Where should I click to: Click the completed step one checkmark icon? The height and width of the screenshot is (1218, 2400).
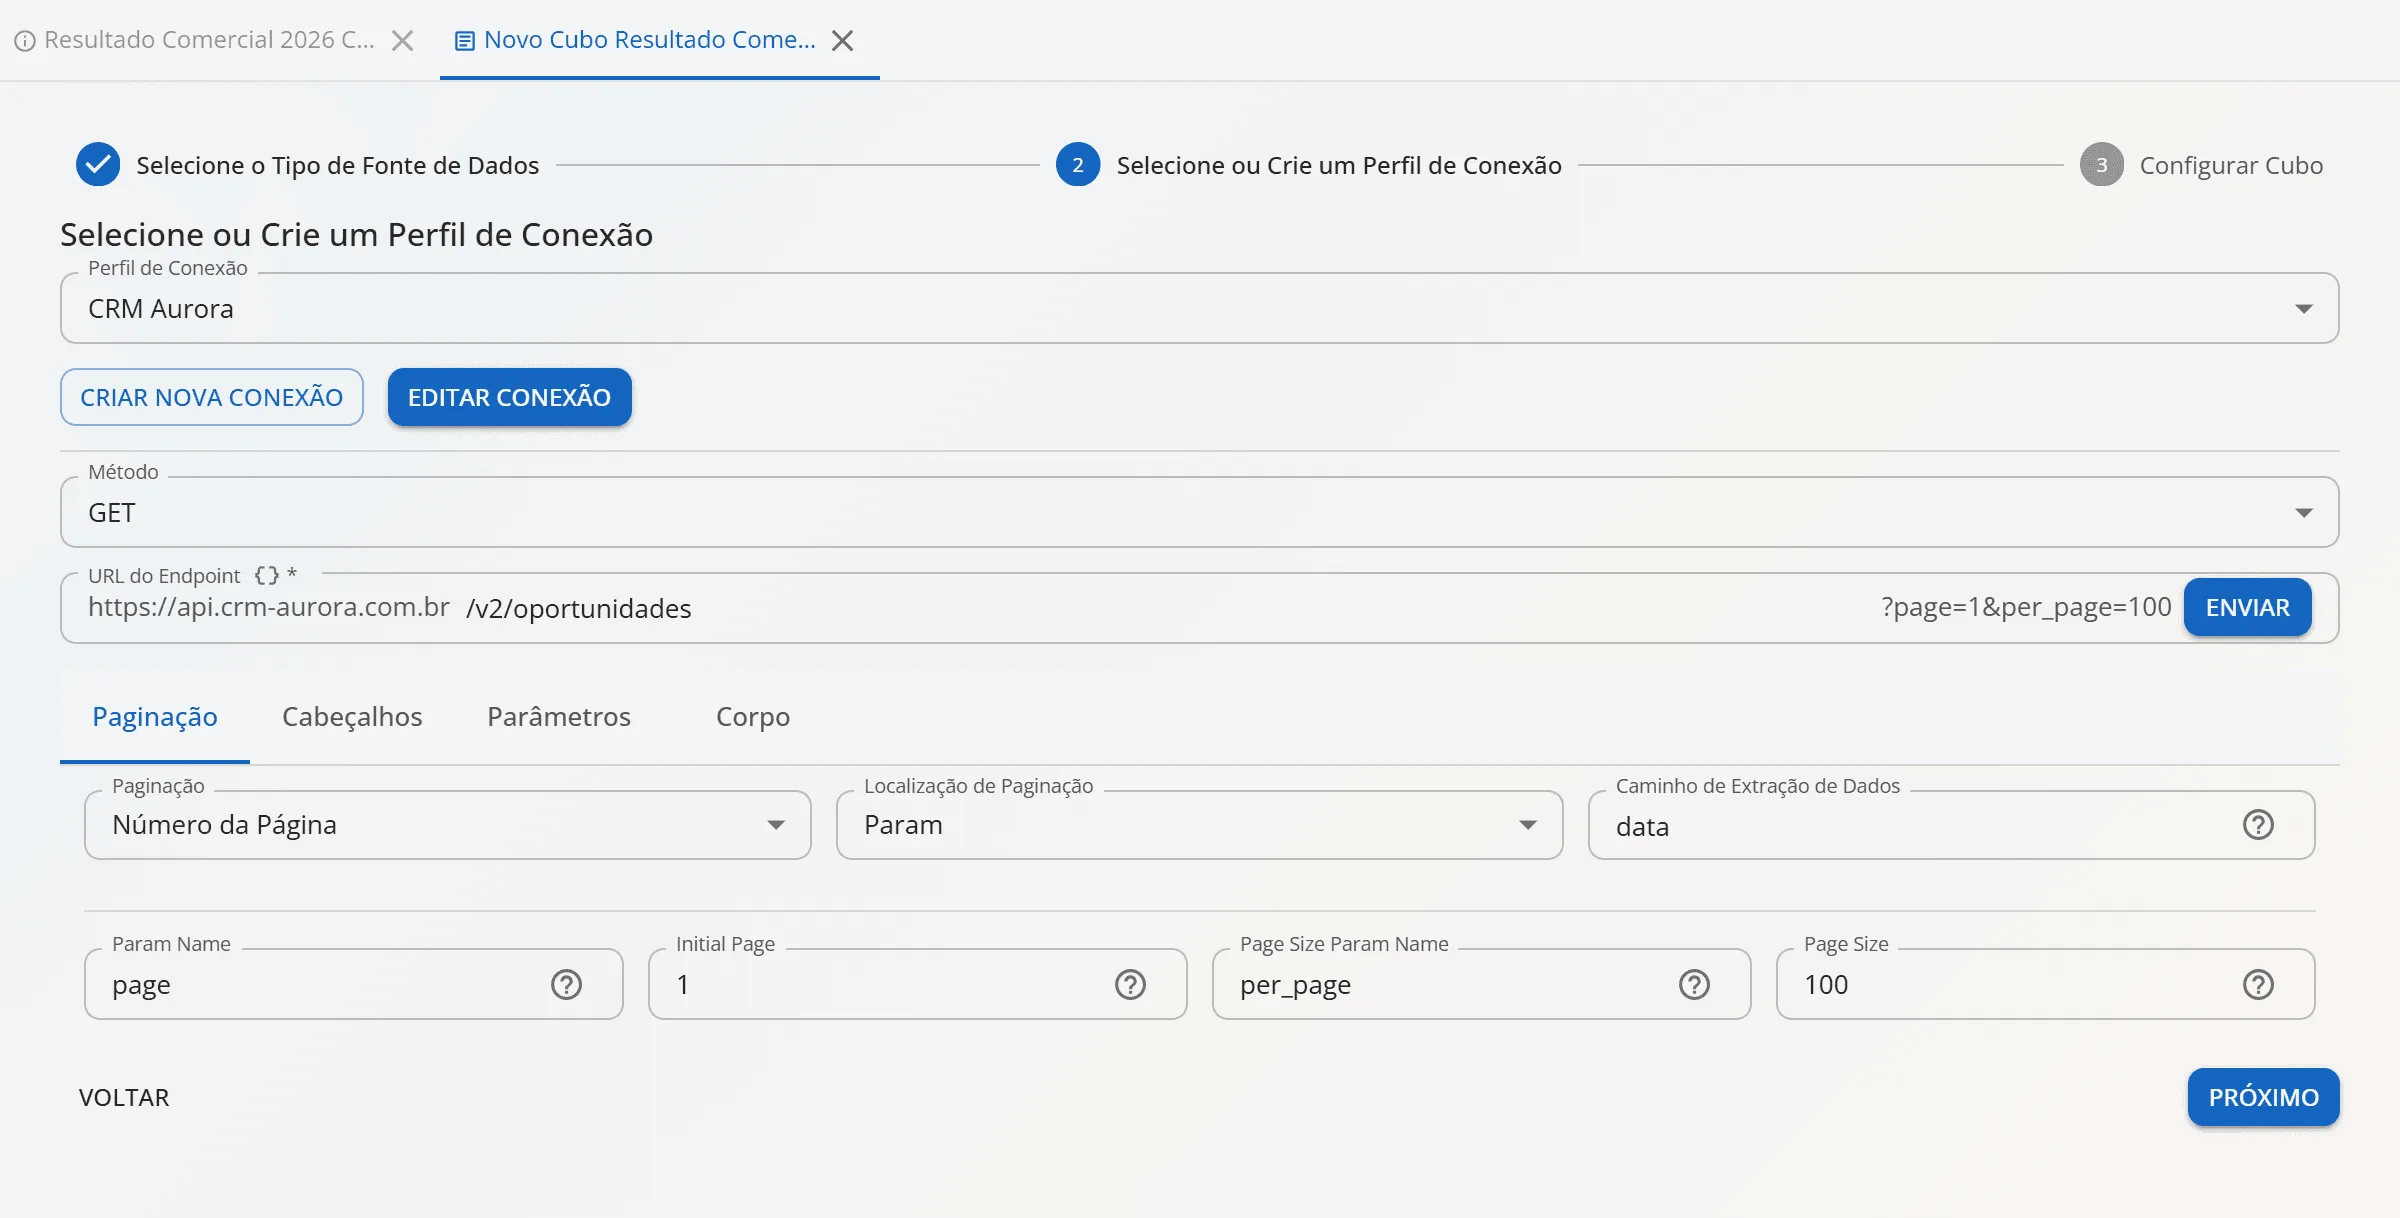[x=98, y=165]
